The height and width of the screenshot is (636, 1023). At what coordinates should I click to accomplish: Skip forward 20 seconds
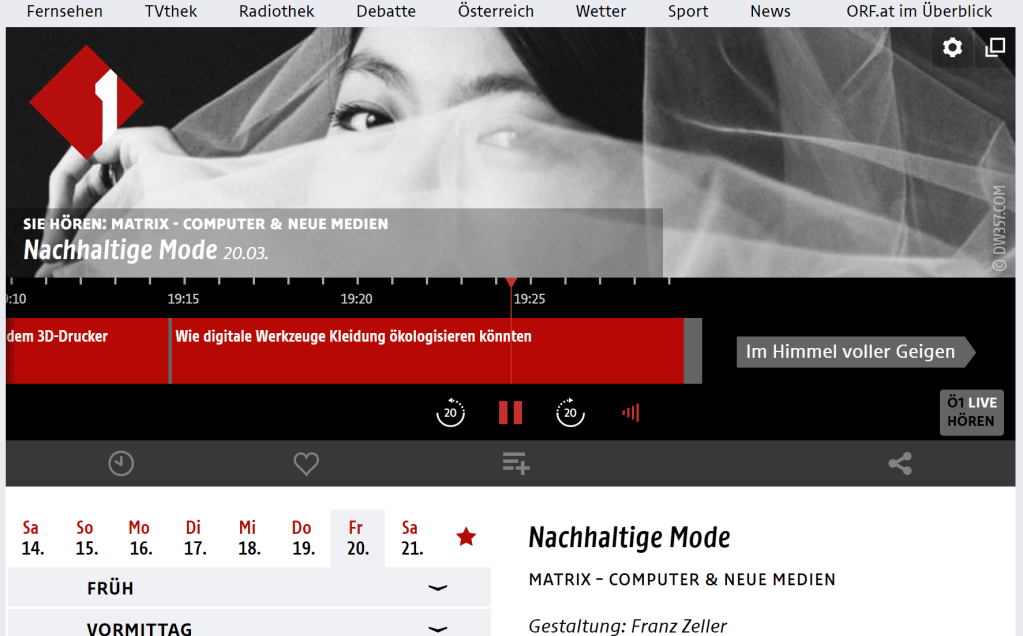(x=570, y=412)
